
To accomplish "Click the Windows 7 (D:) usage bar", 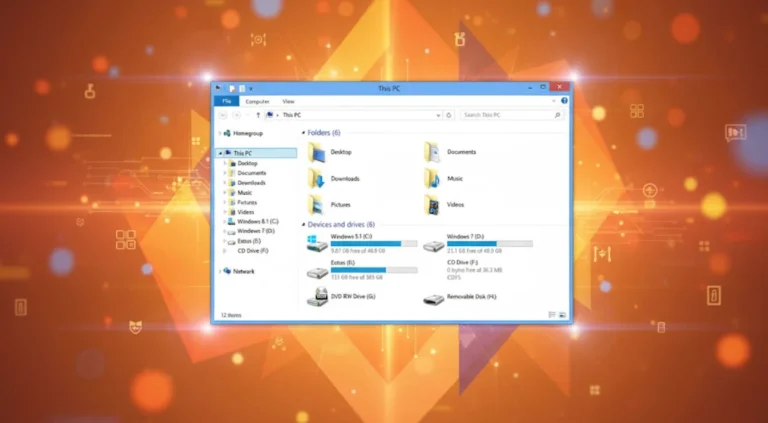I will pyautogui.click(x=490, y=243).
